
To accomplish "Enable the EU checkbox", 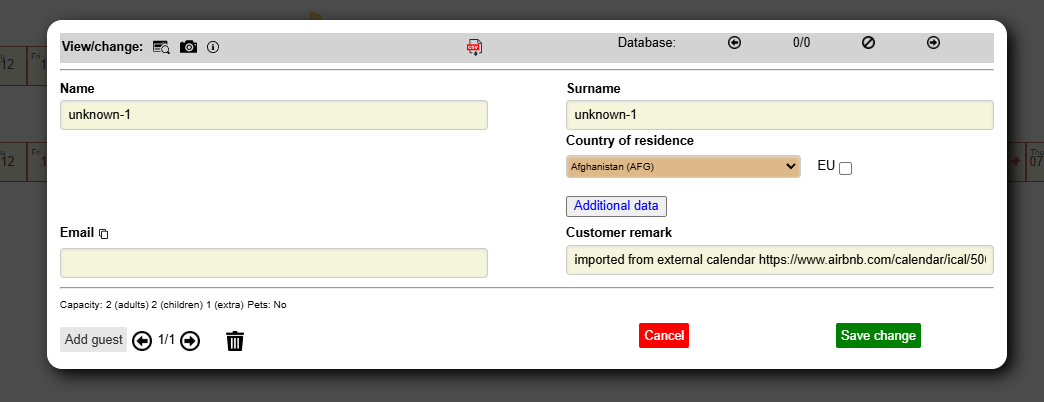I will pos(845,168).
